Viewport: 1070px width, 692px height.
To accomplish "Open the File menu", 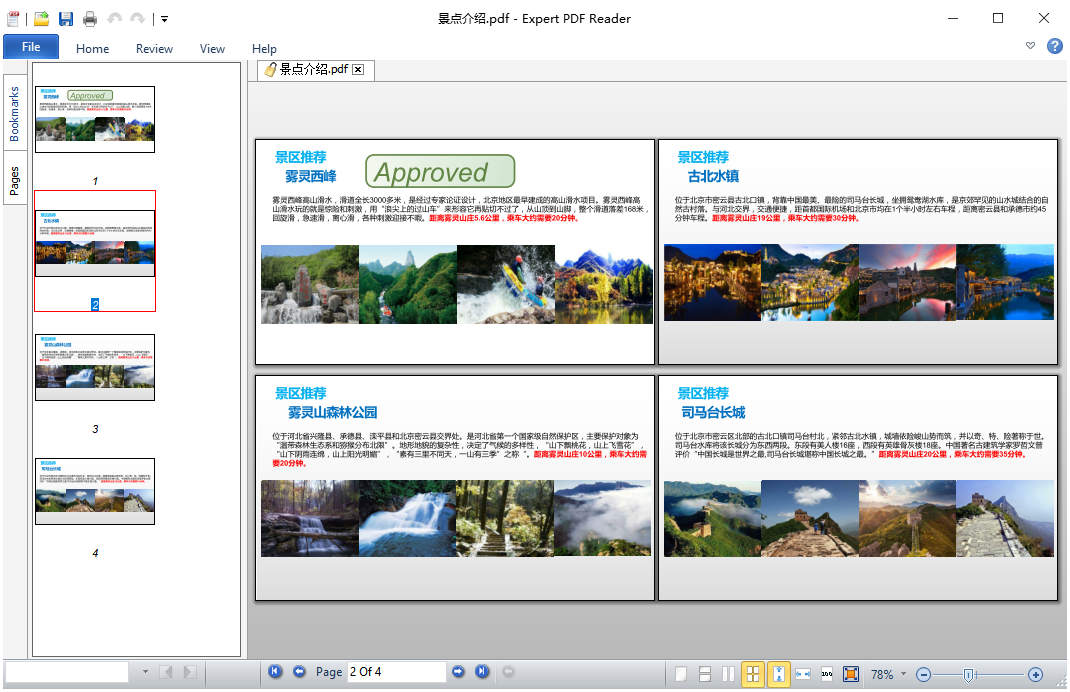I will [31, 46].
